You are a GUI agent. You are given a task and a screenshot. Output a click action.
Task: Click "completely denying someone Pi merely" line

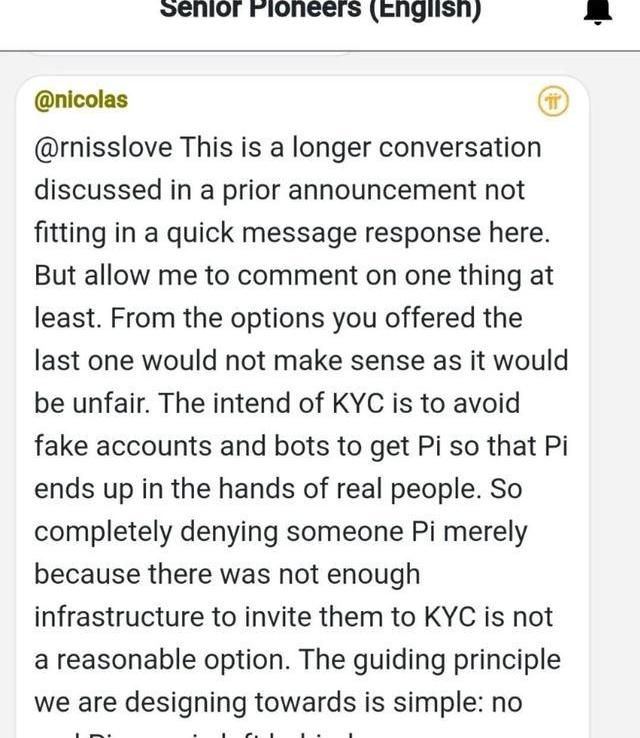pyautogui.click(x=280, y=532)
